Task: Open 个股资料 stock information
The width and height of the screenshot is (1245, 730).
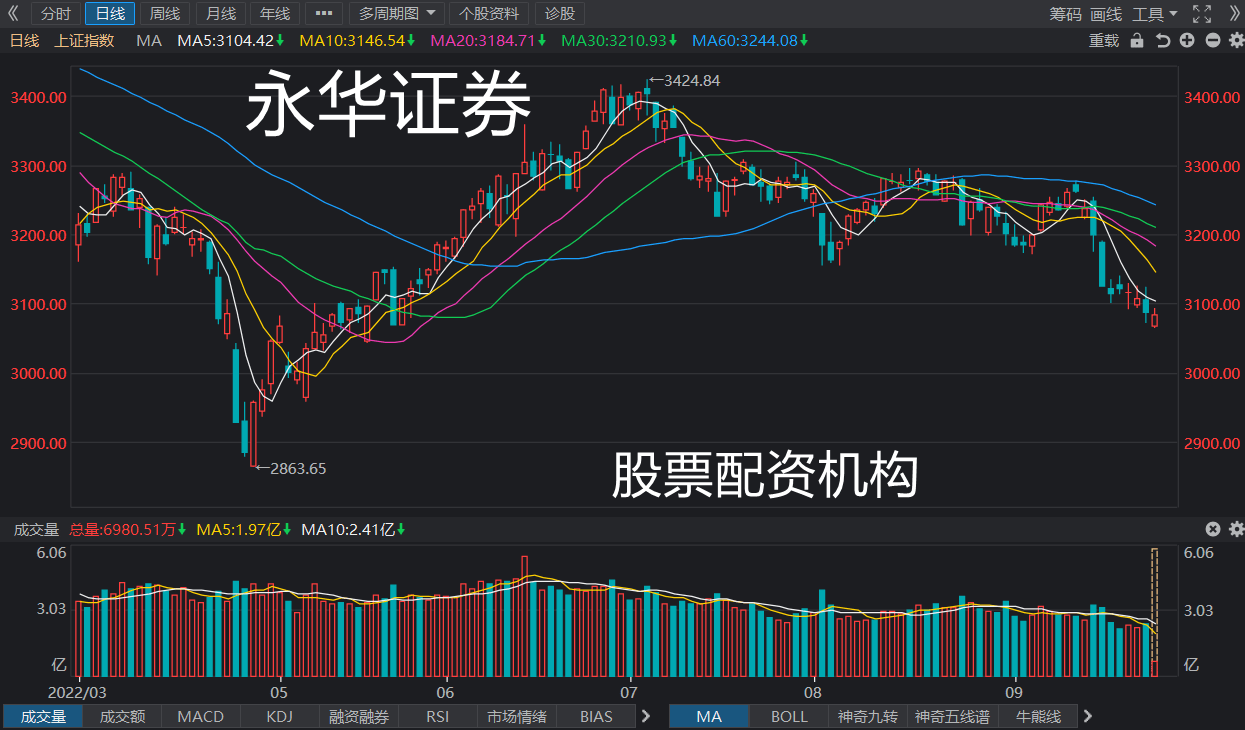Action: [489, 14]
